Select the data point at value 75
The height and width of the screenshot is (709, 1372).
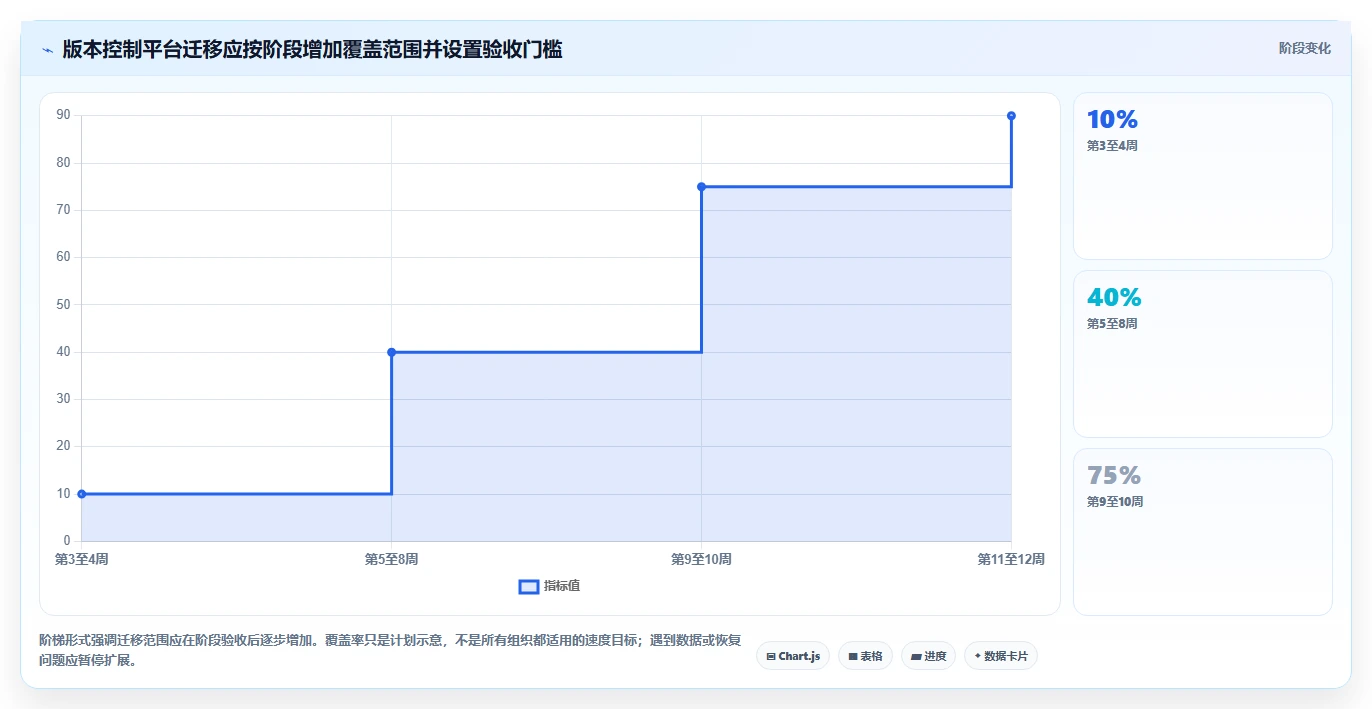coord(701,187)
